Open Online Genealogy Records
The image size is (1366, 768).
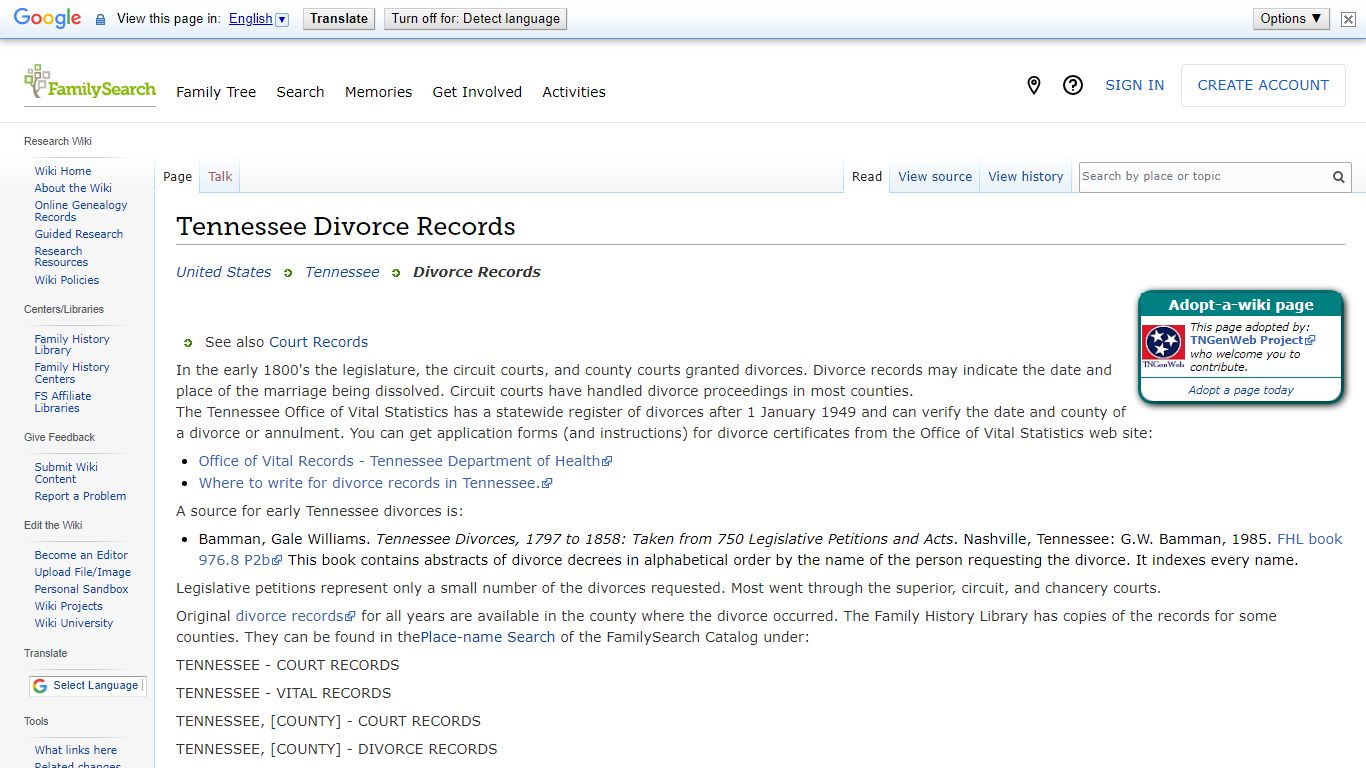81,211
